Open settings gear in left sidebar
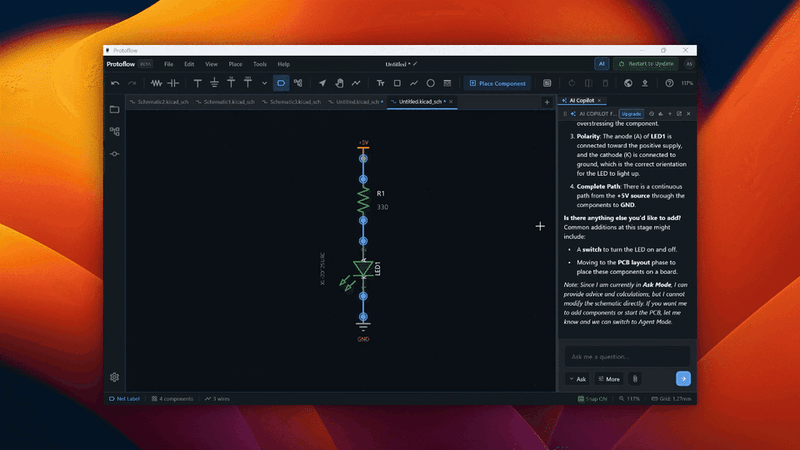This screenshot has width=800, height=450. [114, 377]
